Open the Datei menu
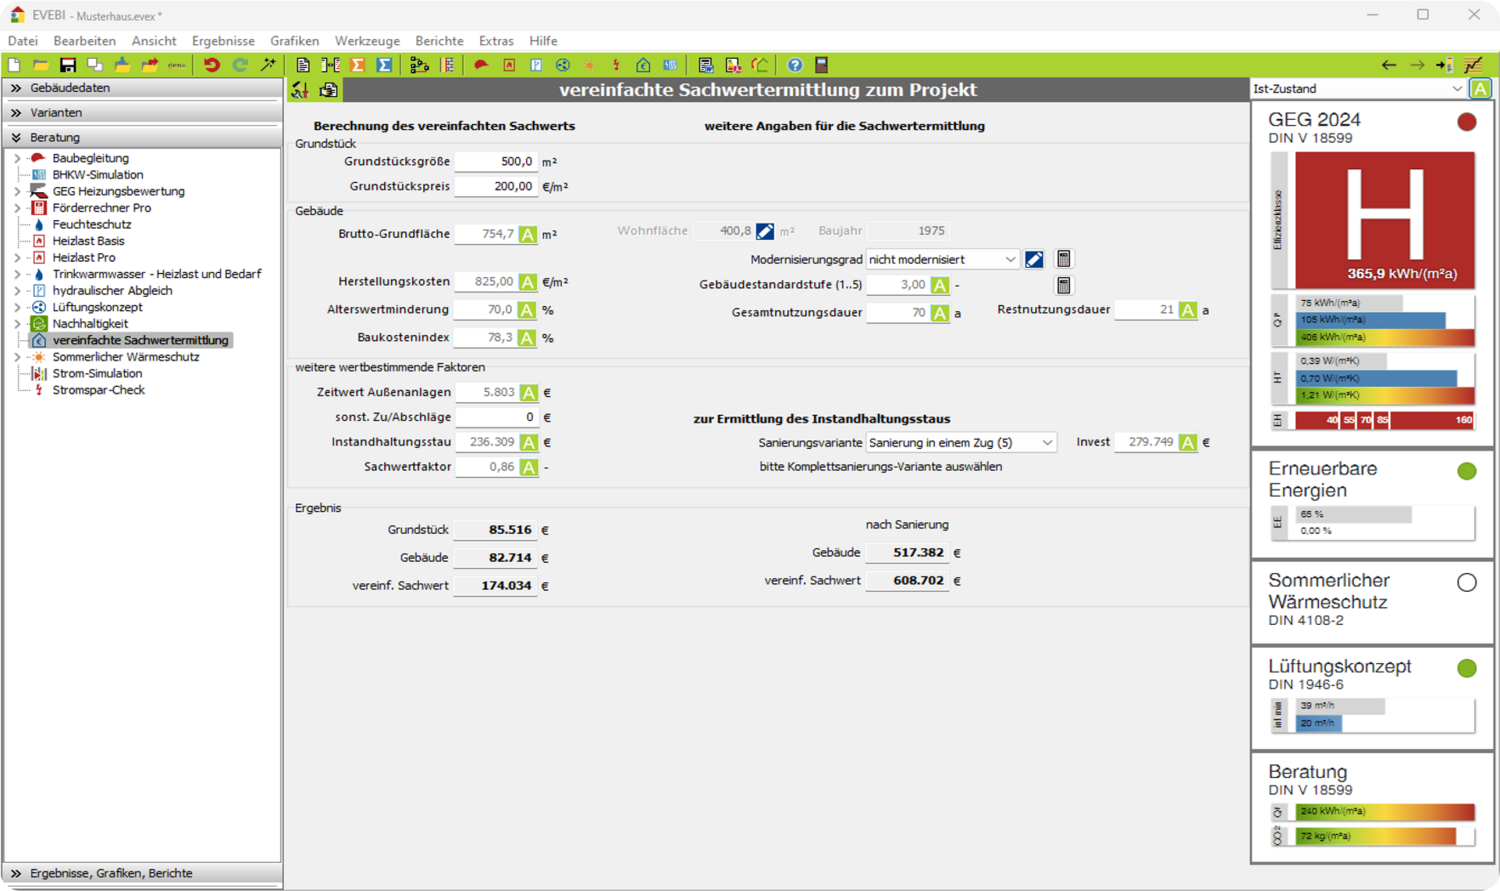The width and height of the screenshot is (1500, 891). tap(22, 41)
